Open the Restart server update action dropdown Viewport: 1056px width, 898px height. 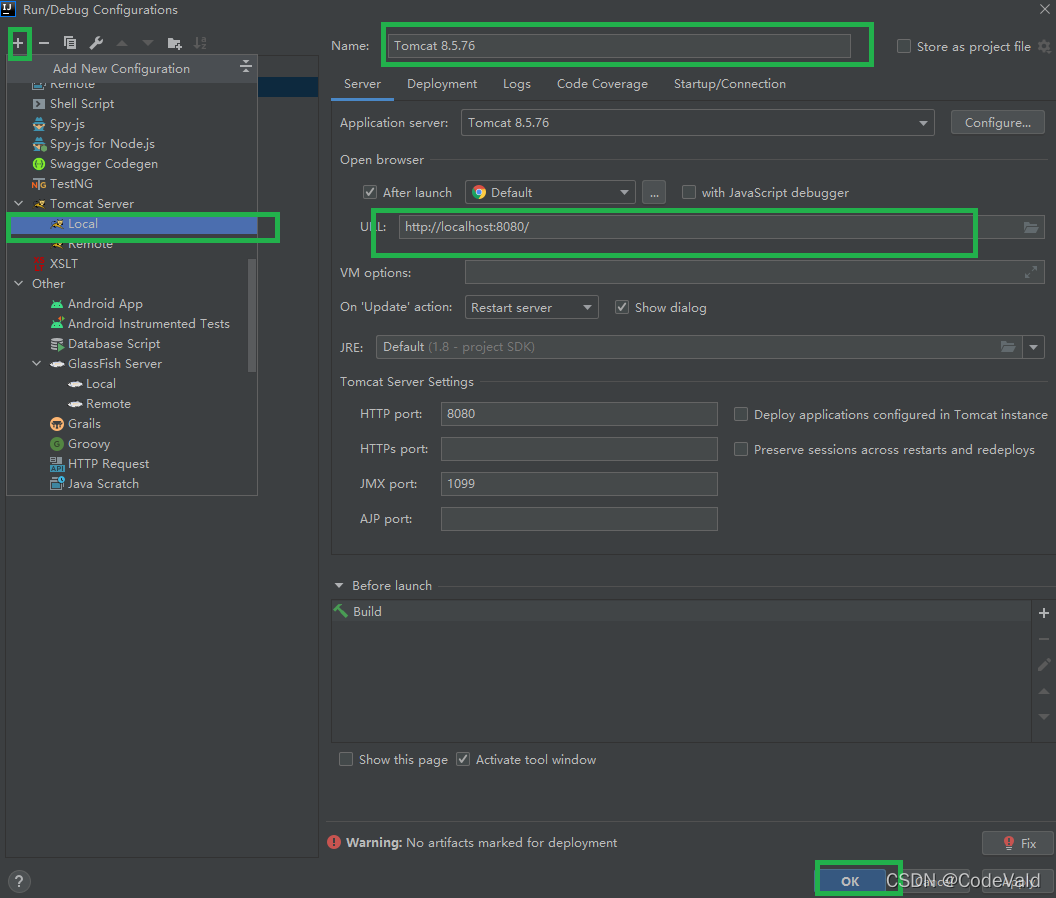531,307
